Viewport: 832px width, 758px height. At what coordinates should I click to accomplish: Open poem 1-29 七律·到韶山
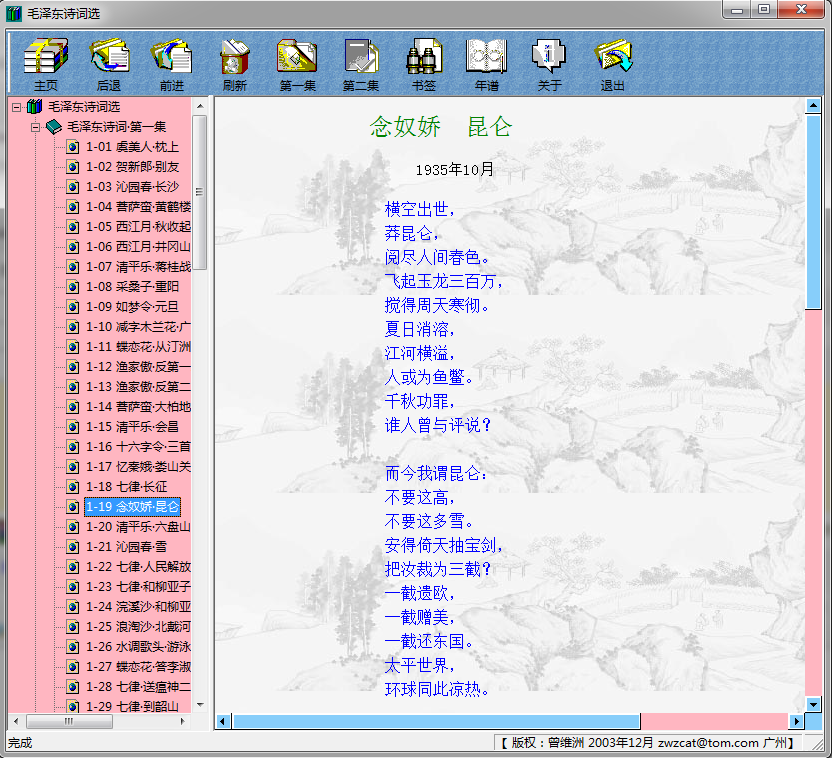pos(132,707)
